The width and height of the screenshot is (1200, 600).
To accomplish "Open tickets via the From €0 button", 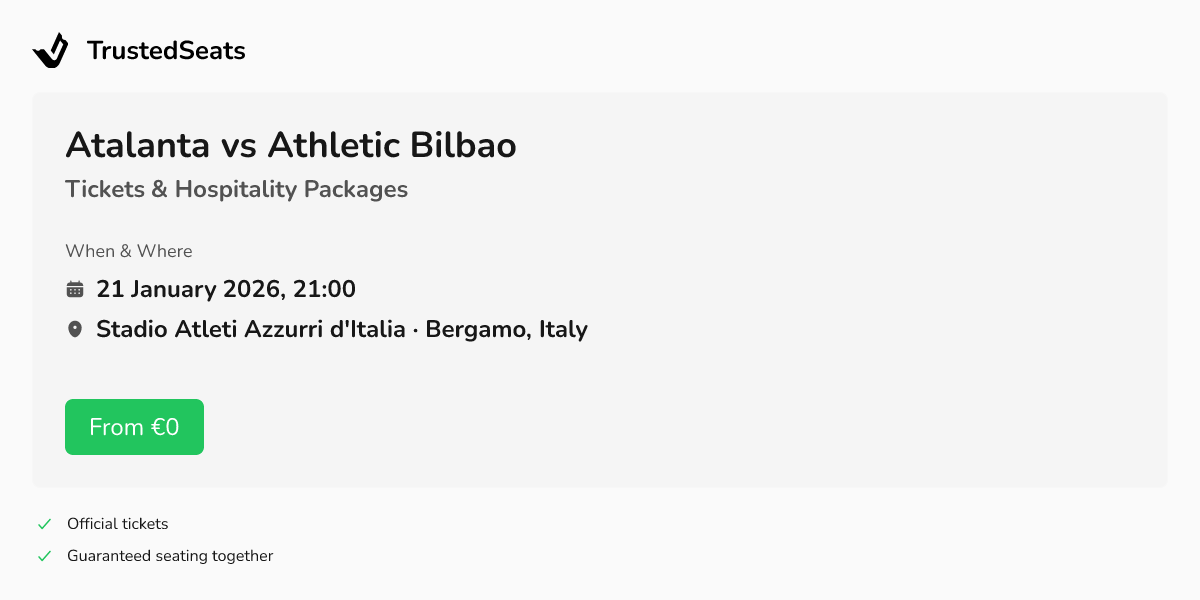I will pos(134,426).
